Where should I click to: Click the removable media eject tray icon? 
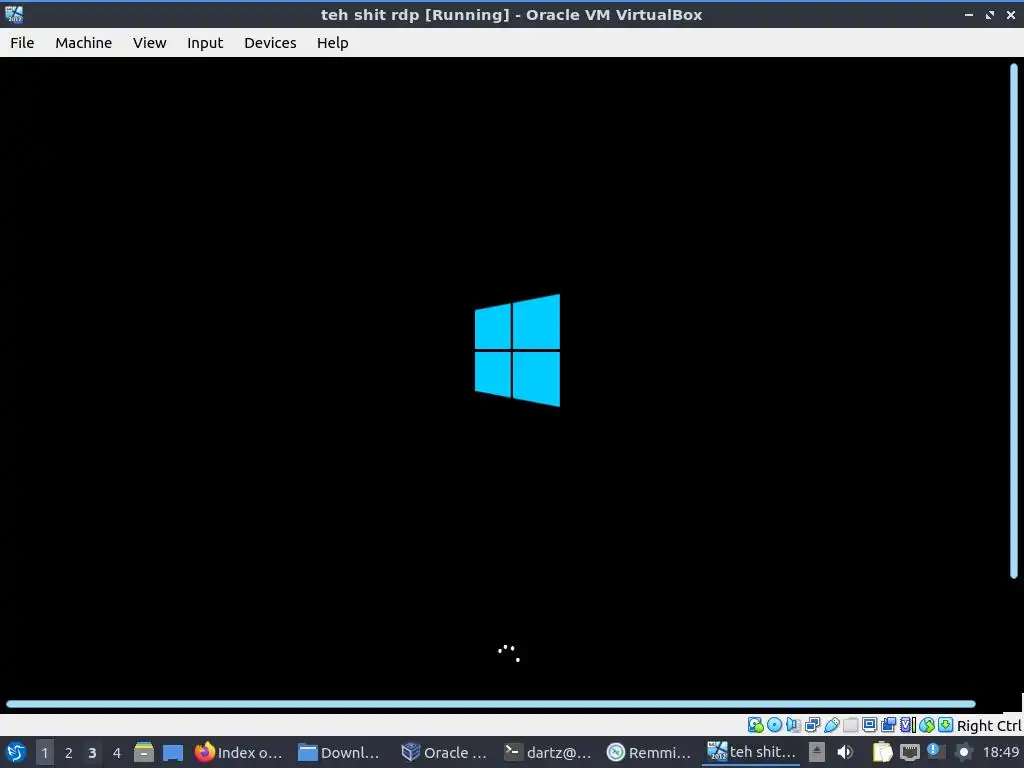click(x=816, y=752)
